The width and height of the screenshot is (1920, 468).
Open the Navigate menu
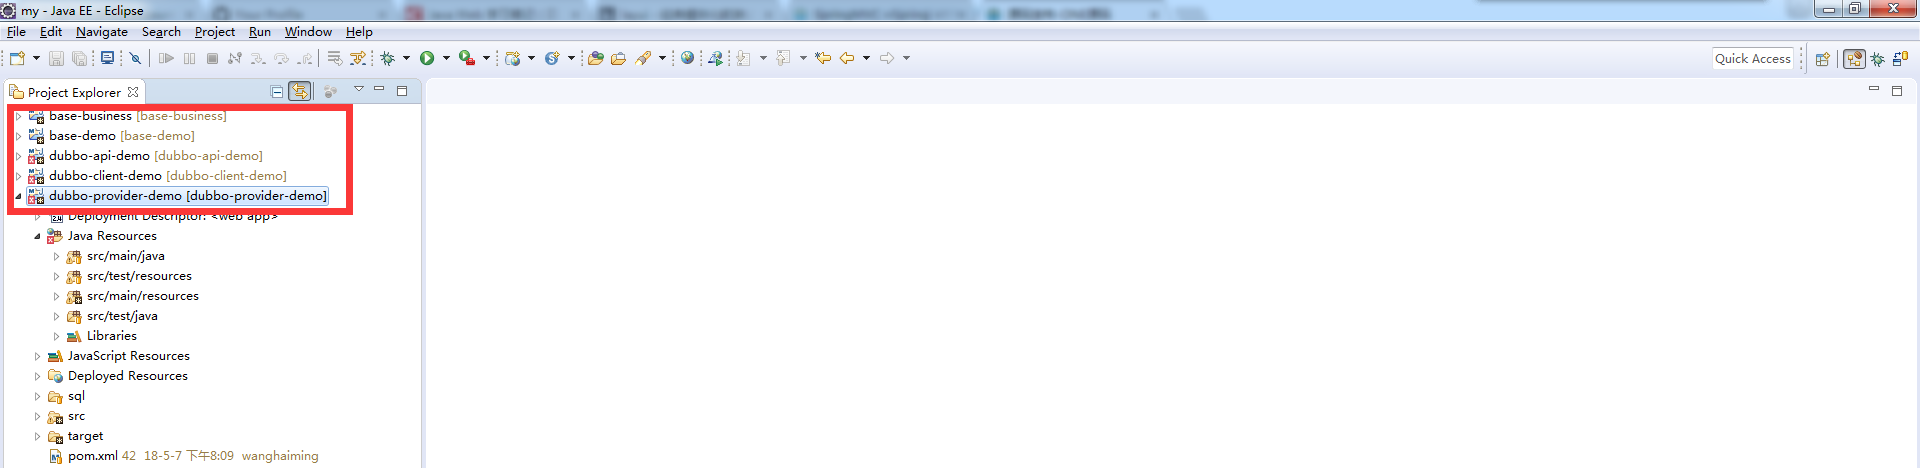point(102,32)
